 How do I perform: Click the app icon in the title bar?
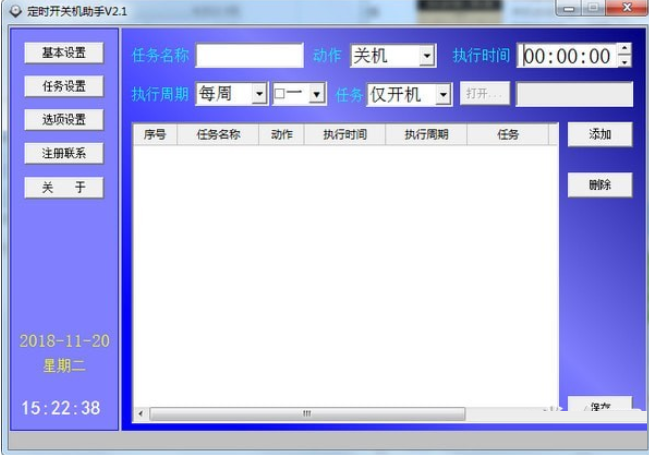coord(16,11)
